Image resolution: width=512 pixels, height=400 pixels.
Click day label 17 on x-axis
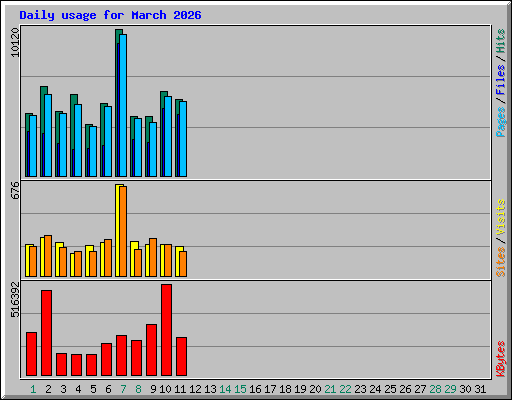coord(270,389)
